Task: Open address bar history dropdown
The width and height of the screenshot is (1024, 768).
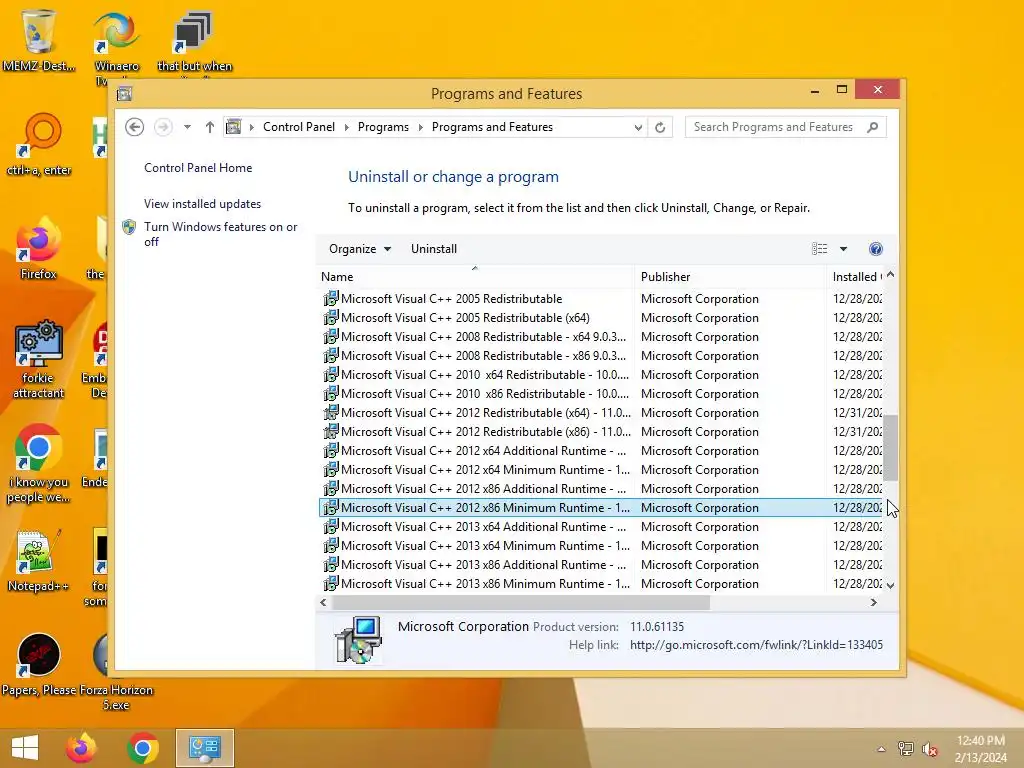Action: pyautogui.click(x=638, y=127)
